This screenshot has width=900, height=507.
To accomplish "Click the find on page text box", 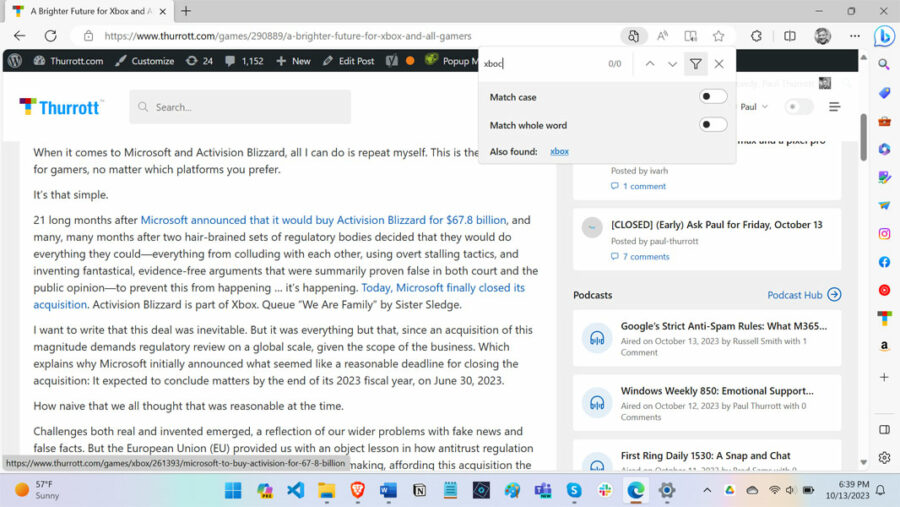I will coord(542,64).
